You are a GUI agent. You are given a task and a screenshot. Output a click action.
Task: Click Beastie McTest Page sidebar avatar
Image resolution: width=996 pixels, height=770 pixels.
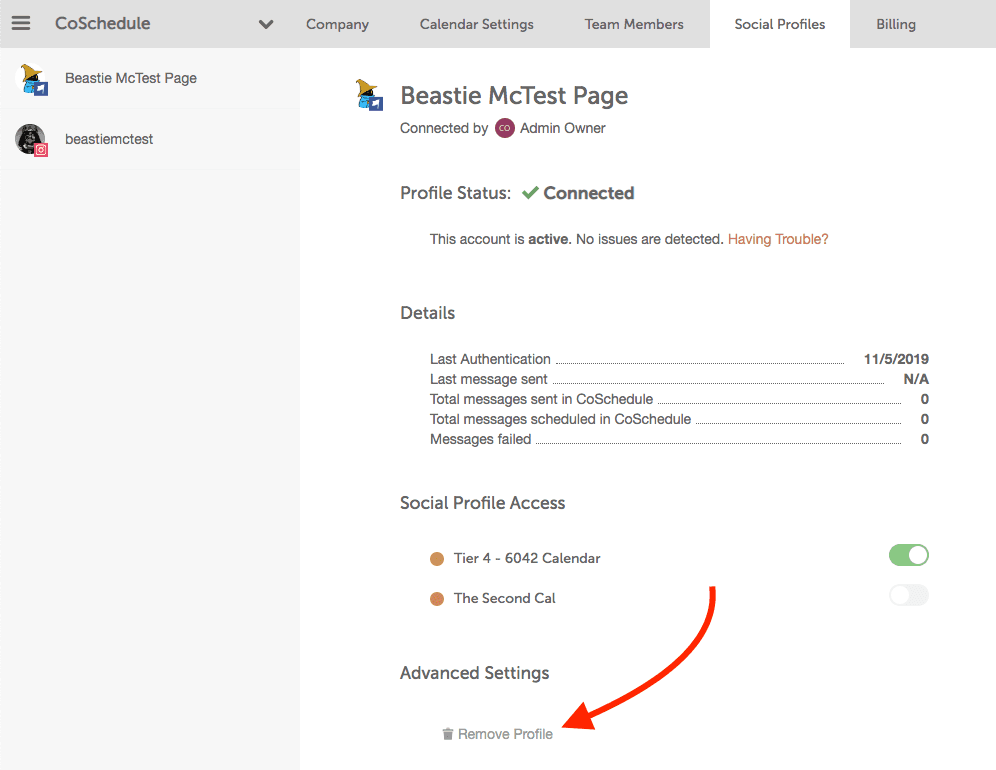pos(32,79)
